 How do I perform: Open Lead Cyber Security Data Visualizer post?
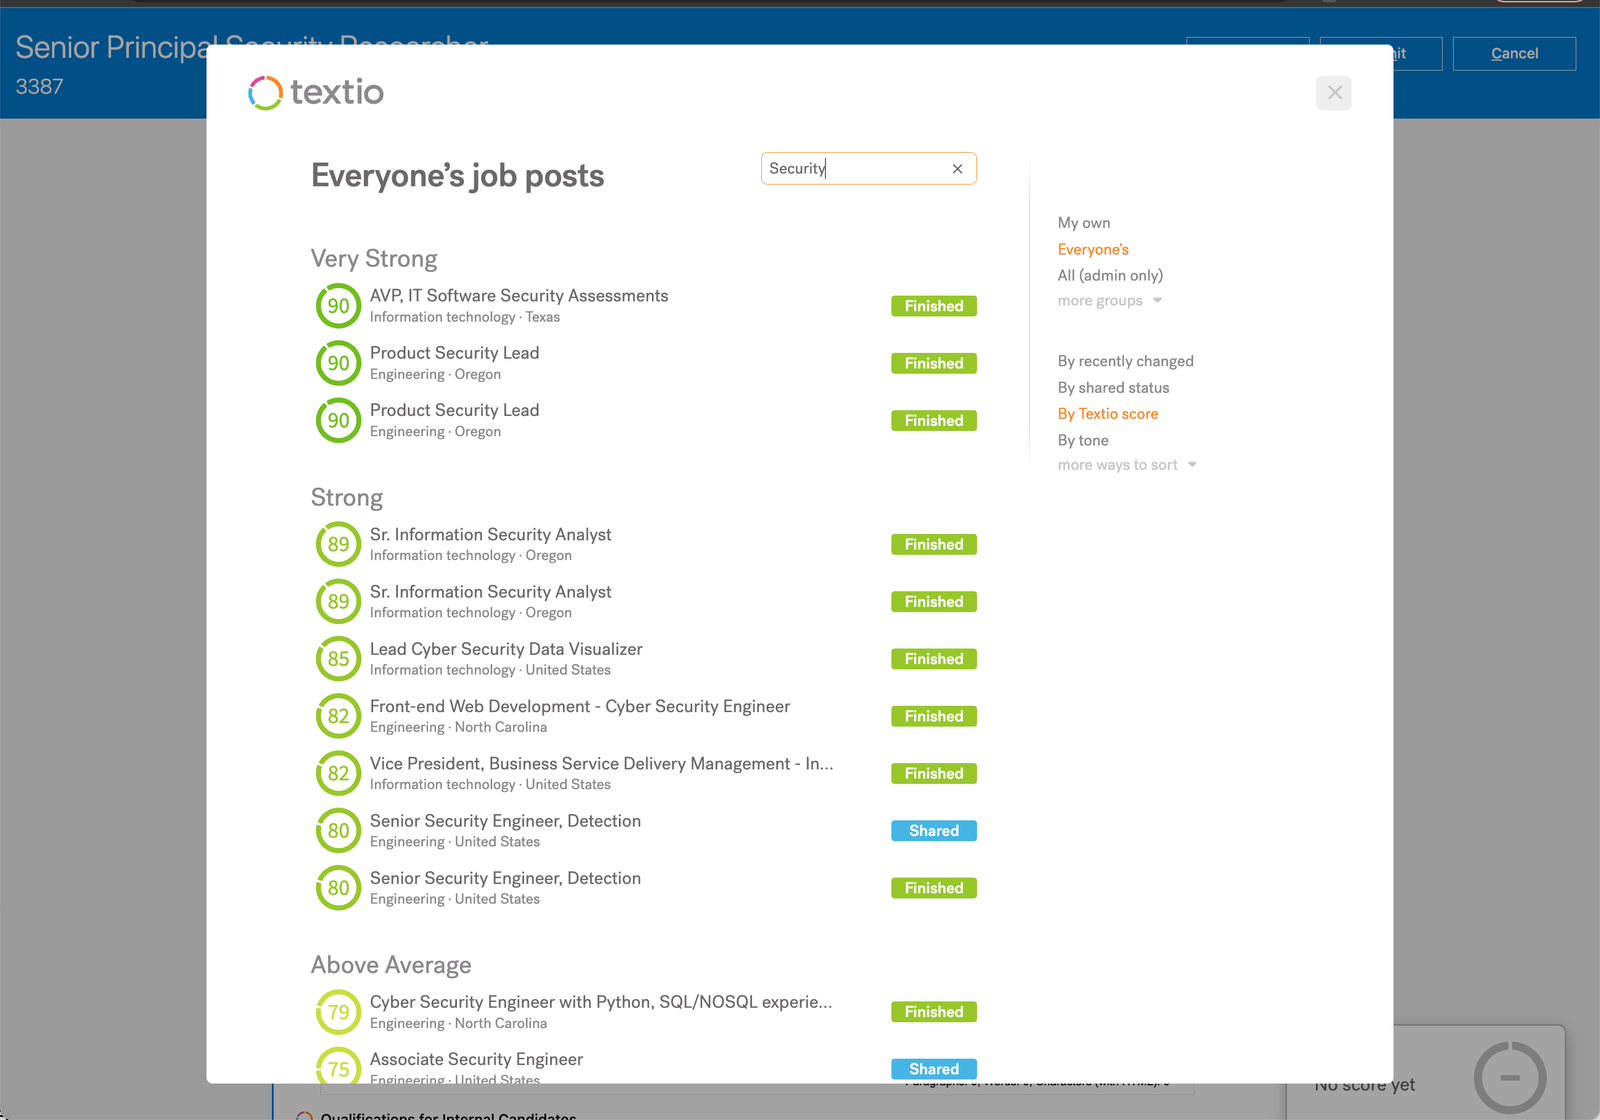pyautogui.click(x=506, y=649)
